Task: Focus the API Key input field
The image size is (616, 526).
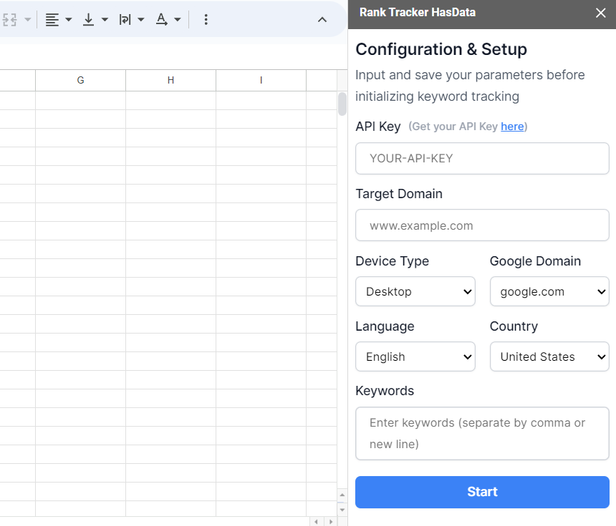Action: (x=482, y=159)
